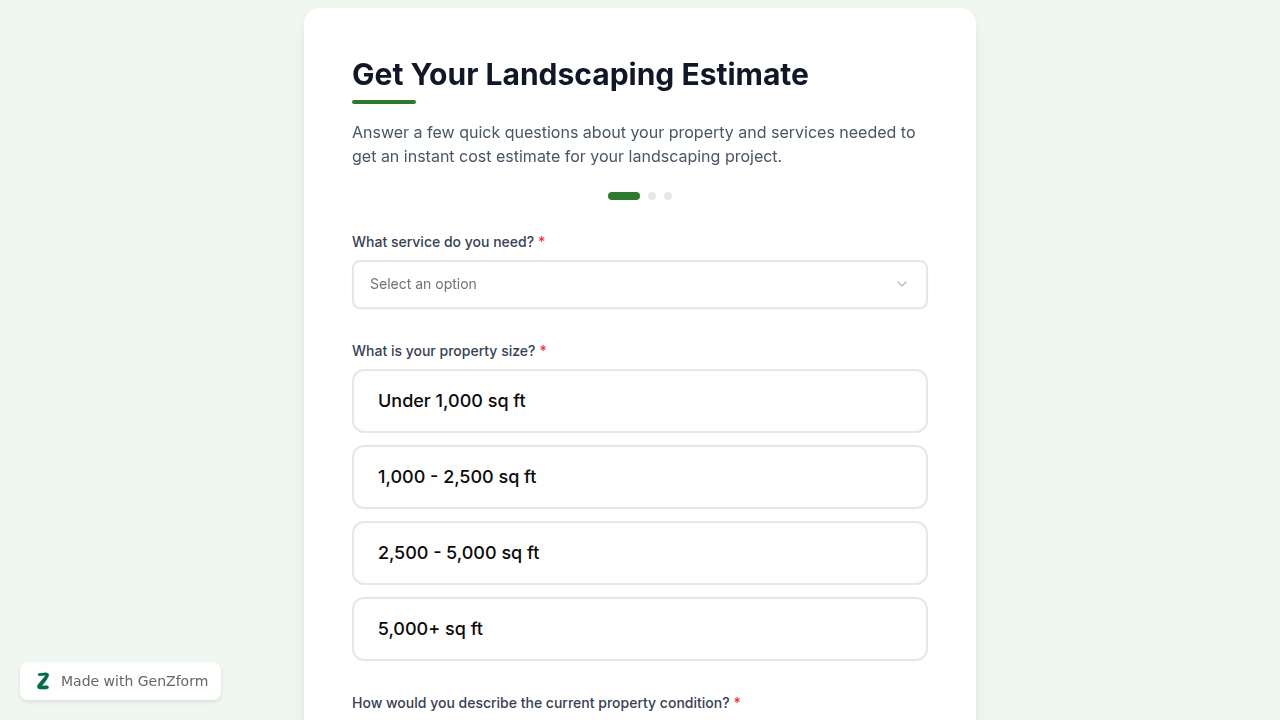
Task: Pick the "5,000+ sq ft" option card
Action: click(x=640, y=629)
